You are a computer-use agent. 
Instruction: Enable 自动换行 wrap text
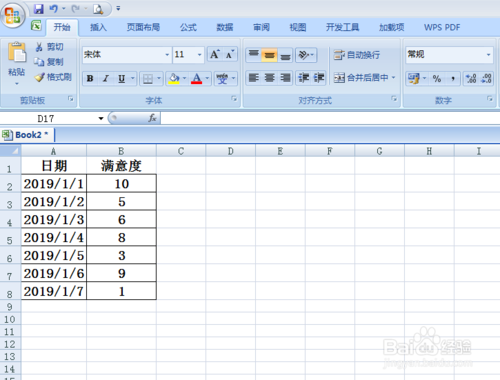point(357,55)
